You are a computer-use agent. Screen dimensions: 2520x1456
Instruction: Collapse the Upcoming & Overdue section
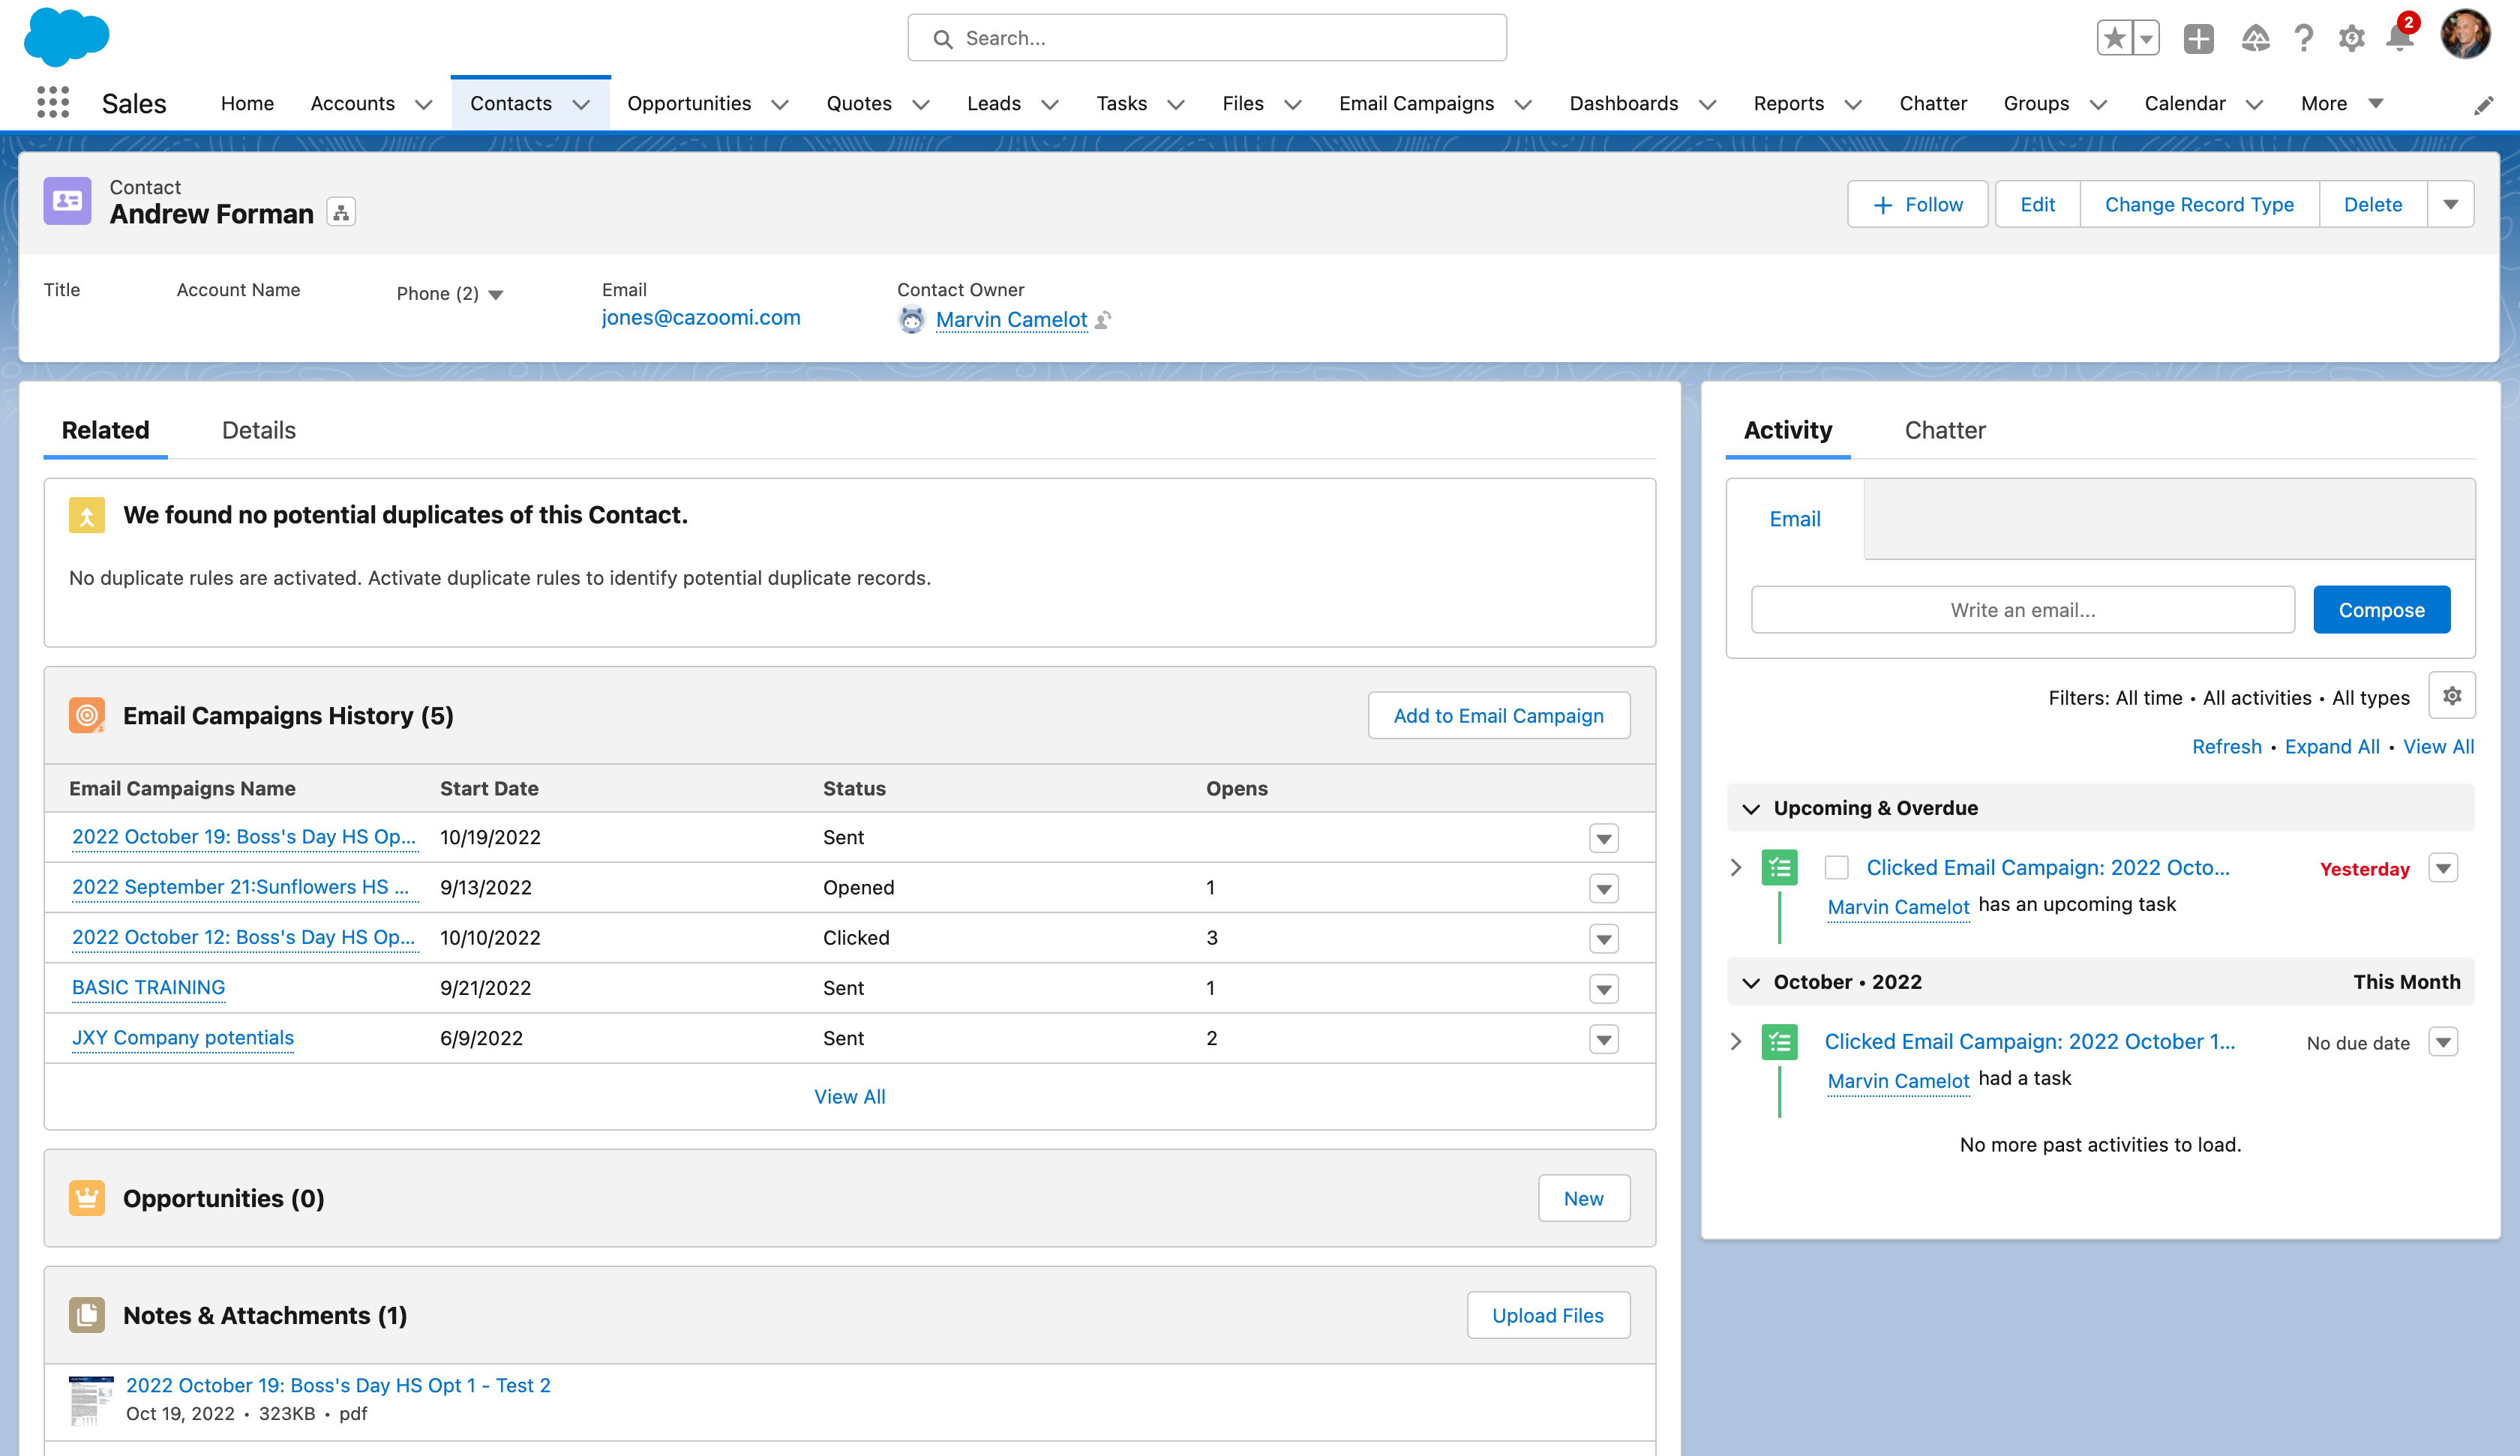(1751, 808)
